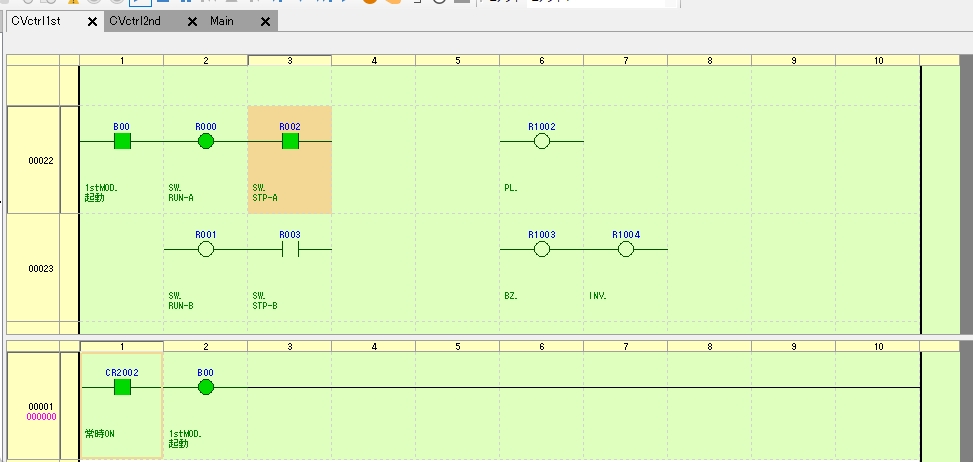Click the R1002 PL. output coil
973x462 pixels.
click(x=542, y=142)
